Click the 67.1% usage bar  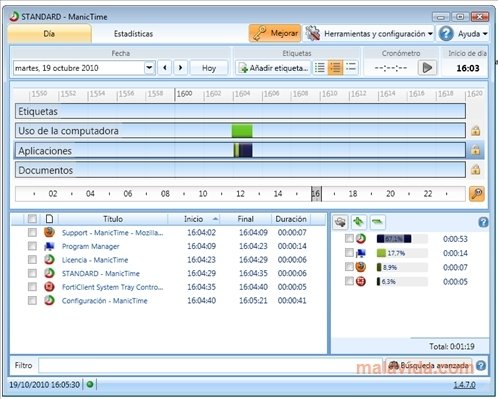tap(394, 239)
